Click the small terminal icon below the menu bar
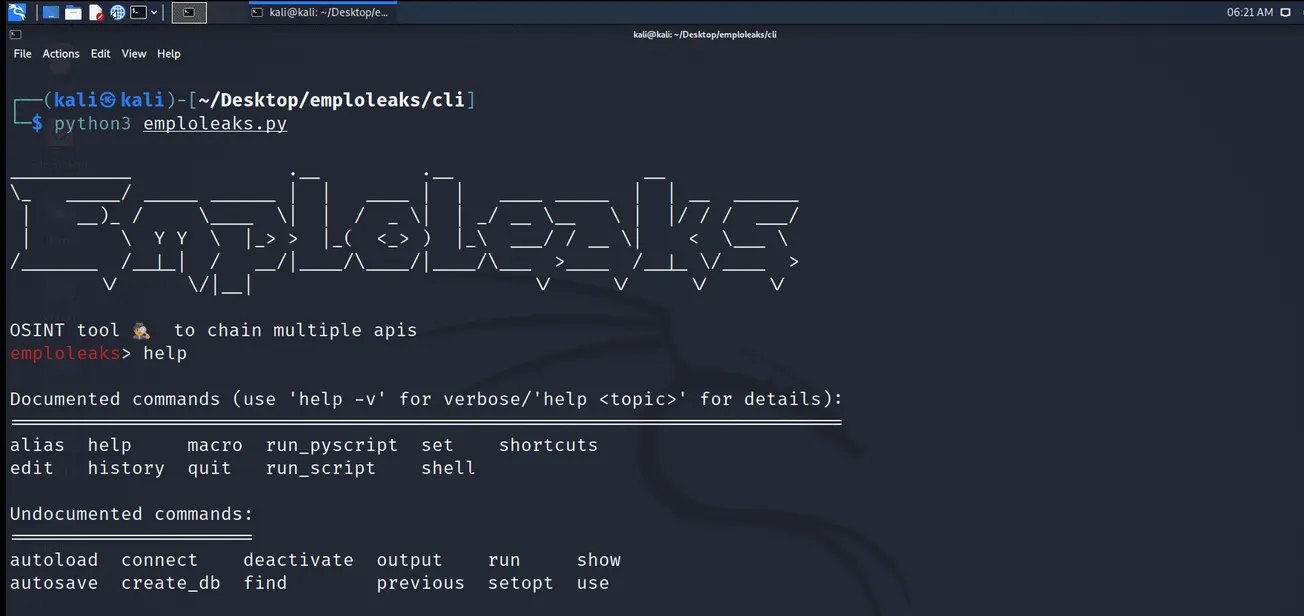This screenshot has width=1304, height=616. 15,33
